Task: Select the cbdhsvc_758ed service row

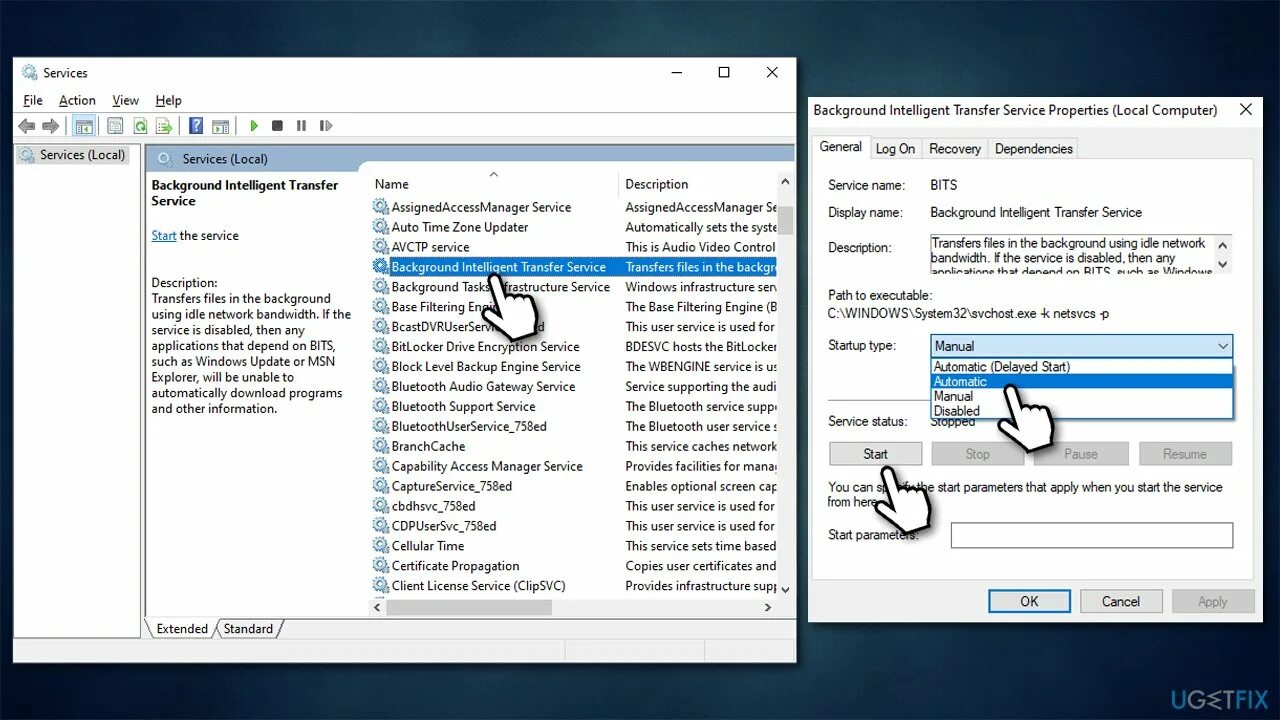Action: (574, 506)
